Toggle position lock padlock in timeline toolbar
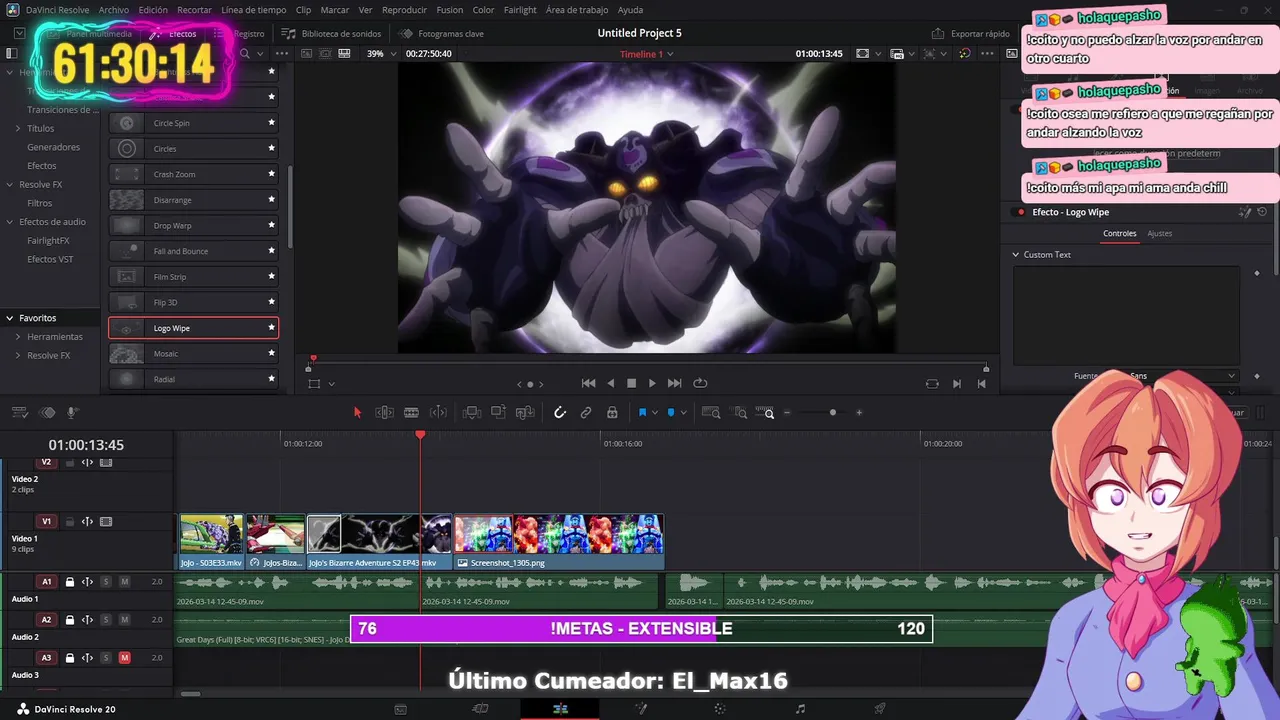 (x=612, y=412)
